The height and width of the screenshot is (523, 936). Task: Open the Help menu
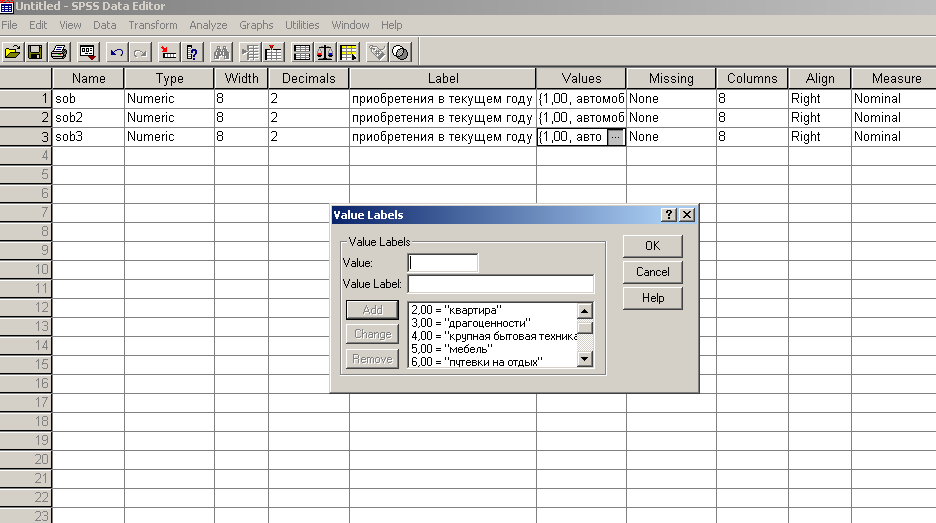392,25
